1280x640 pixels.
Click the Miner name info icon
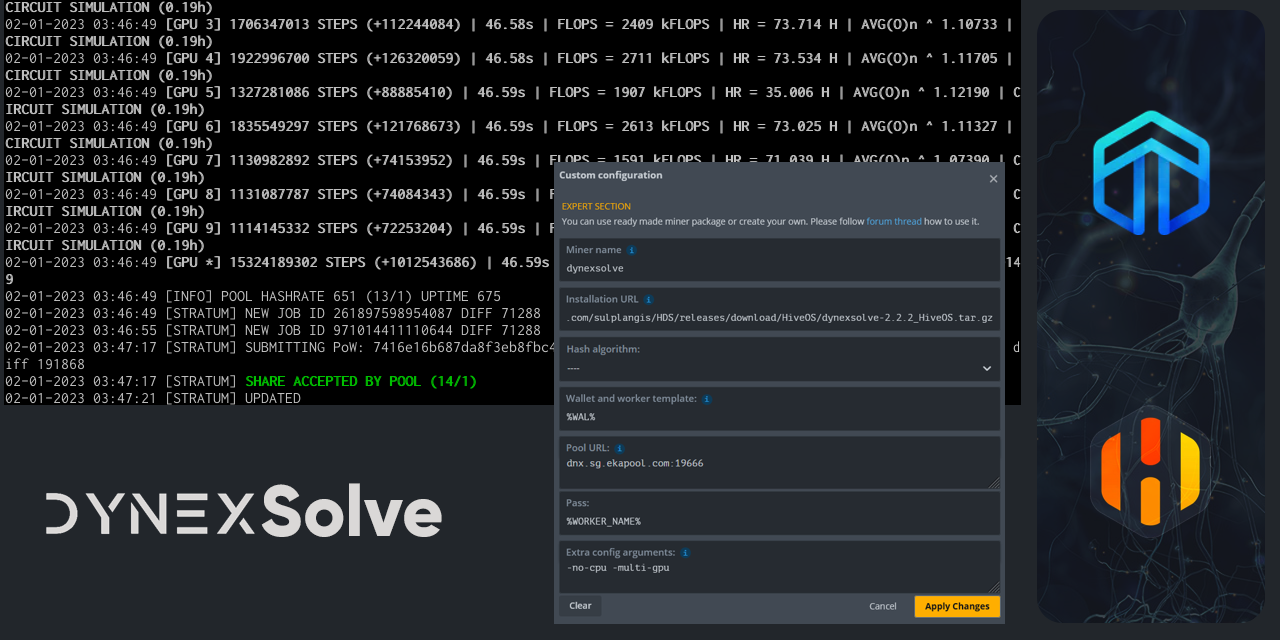(x=630, y=249)
